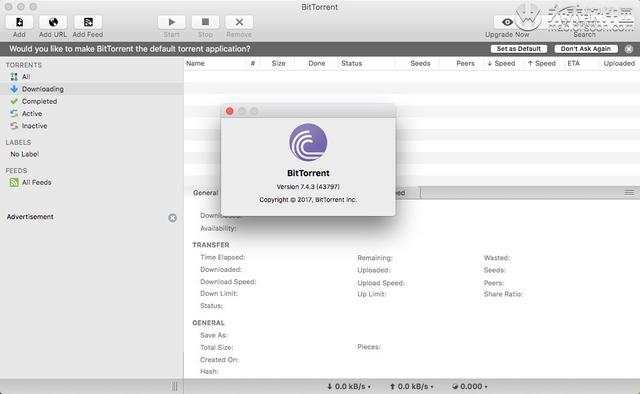Image resolution: width=640 pixels, height=394 pixels.
Task: Sort by the ETA column
Action: (x=581, y=63)
